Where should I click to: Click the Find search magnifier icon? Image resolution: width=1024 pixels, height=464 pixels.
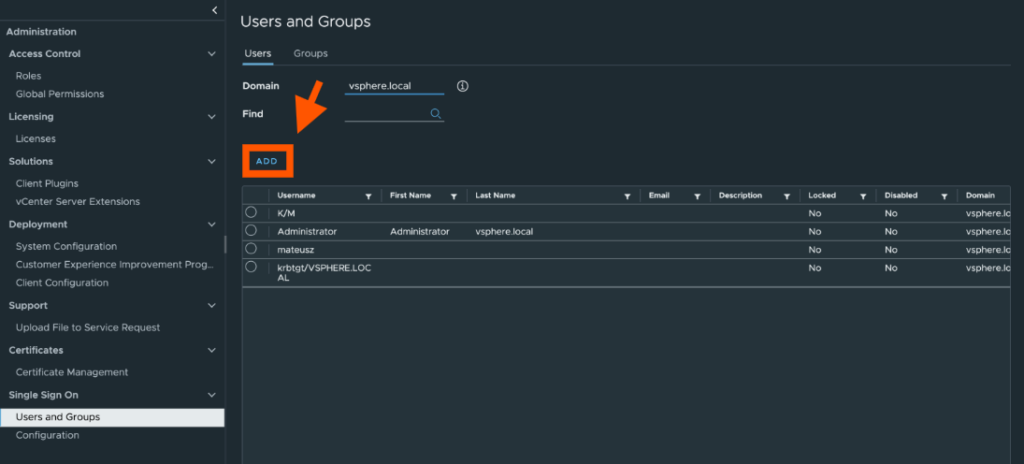[x=436, y=114]
